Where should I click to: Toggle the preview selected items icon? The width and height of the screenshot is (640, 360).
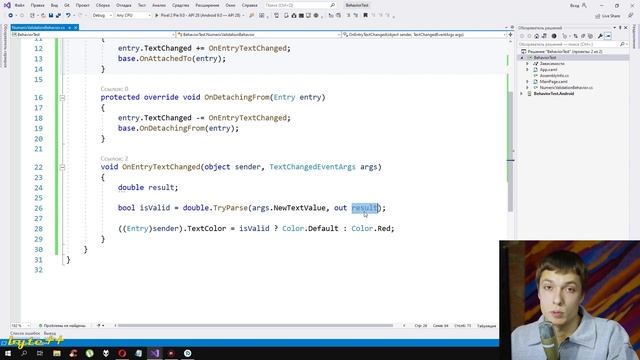(x=608, y=36)
